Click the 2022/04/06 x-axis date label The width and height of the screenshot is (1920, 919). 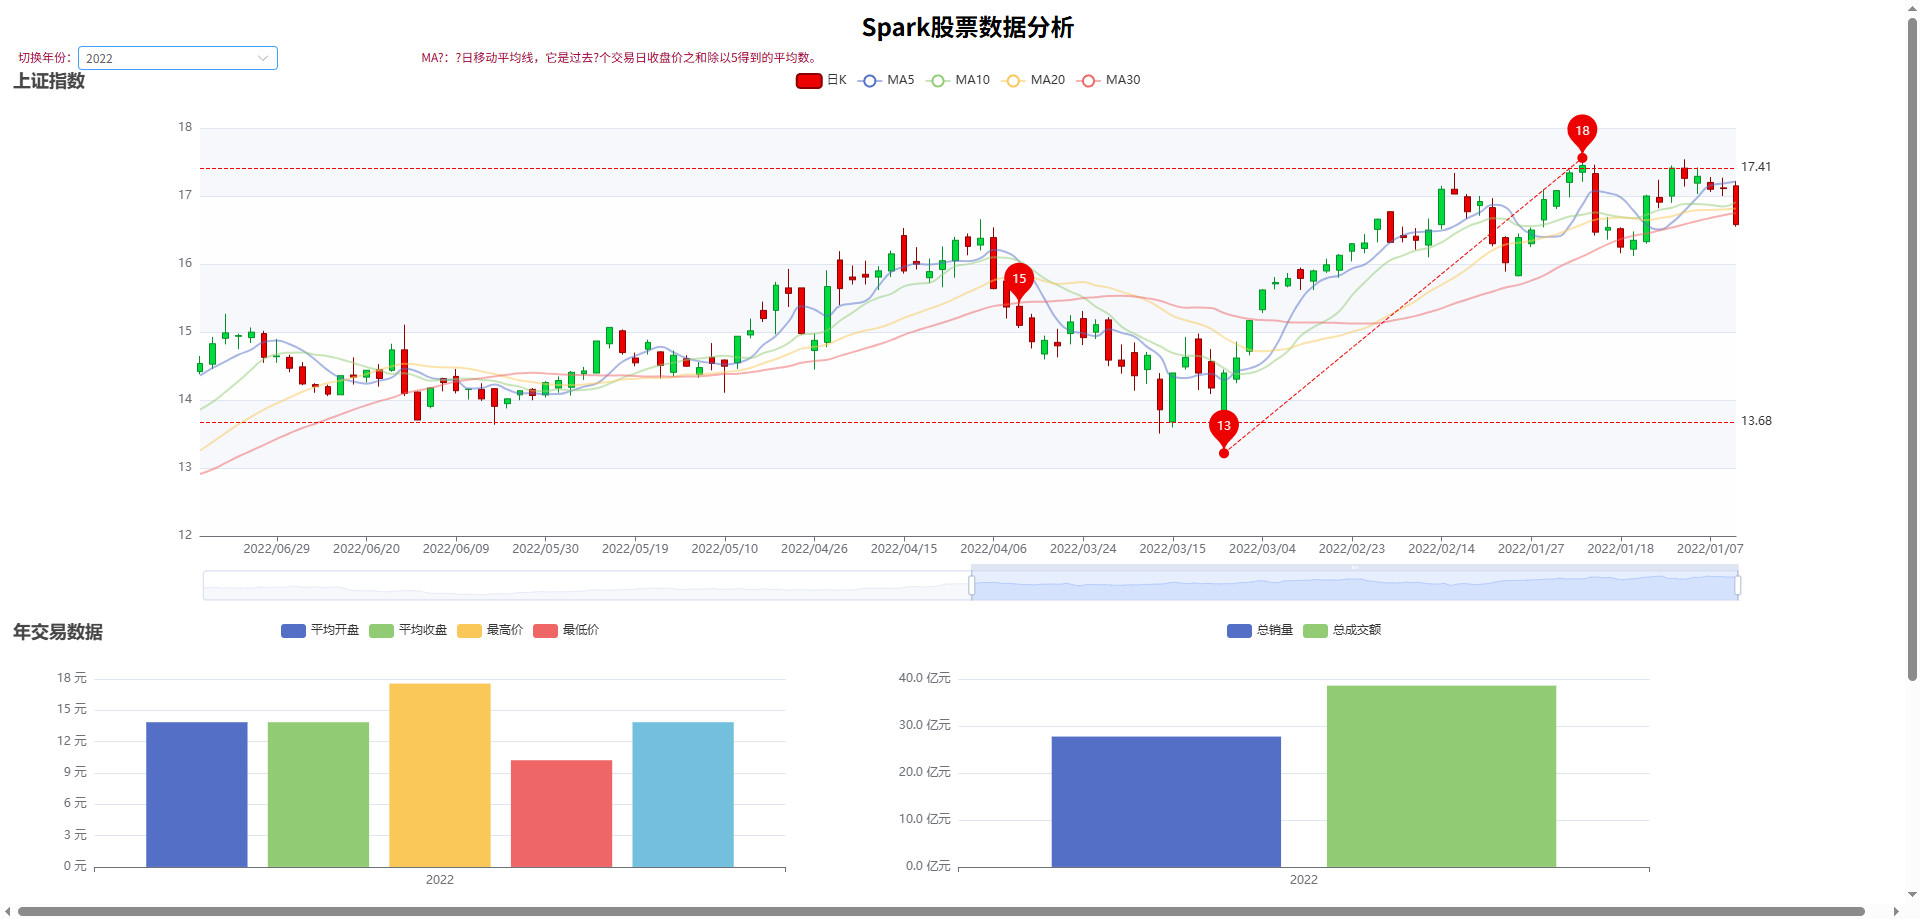pyautogui.click(x=993, y=549)
